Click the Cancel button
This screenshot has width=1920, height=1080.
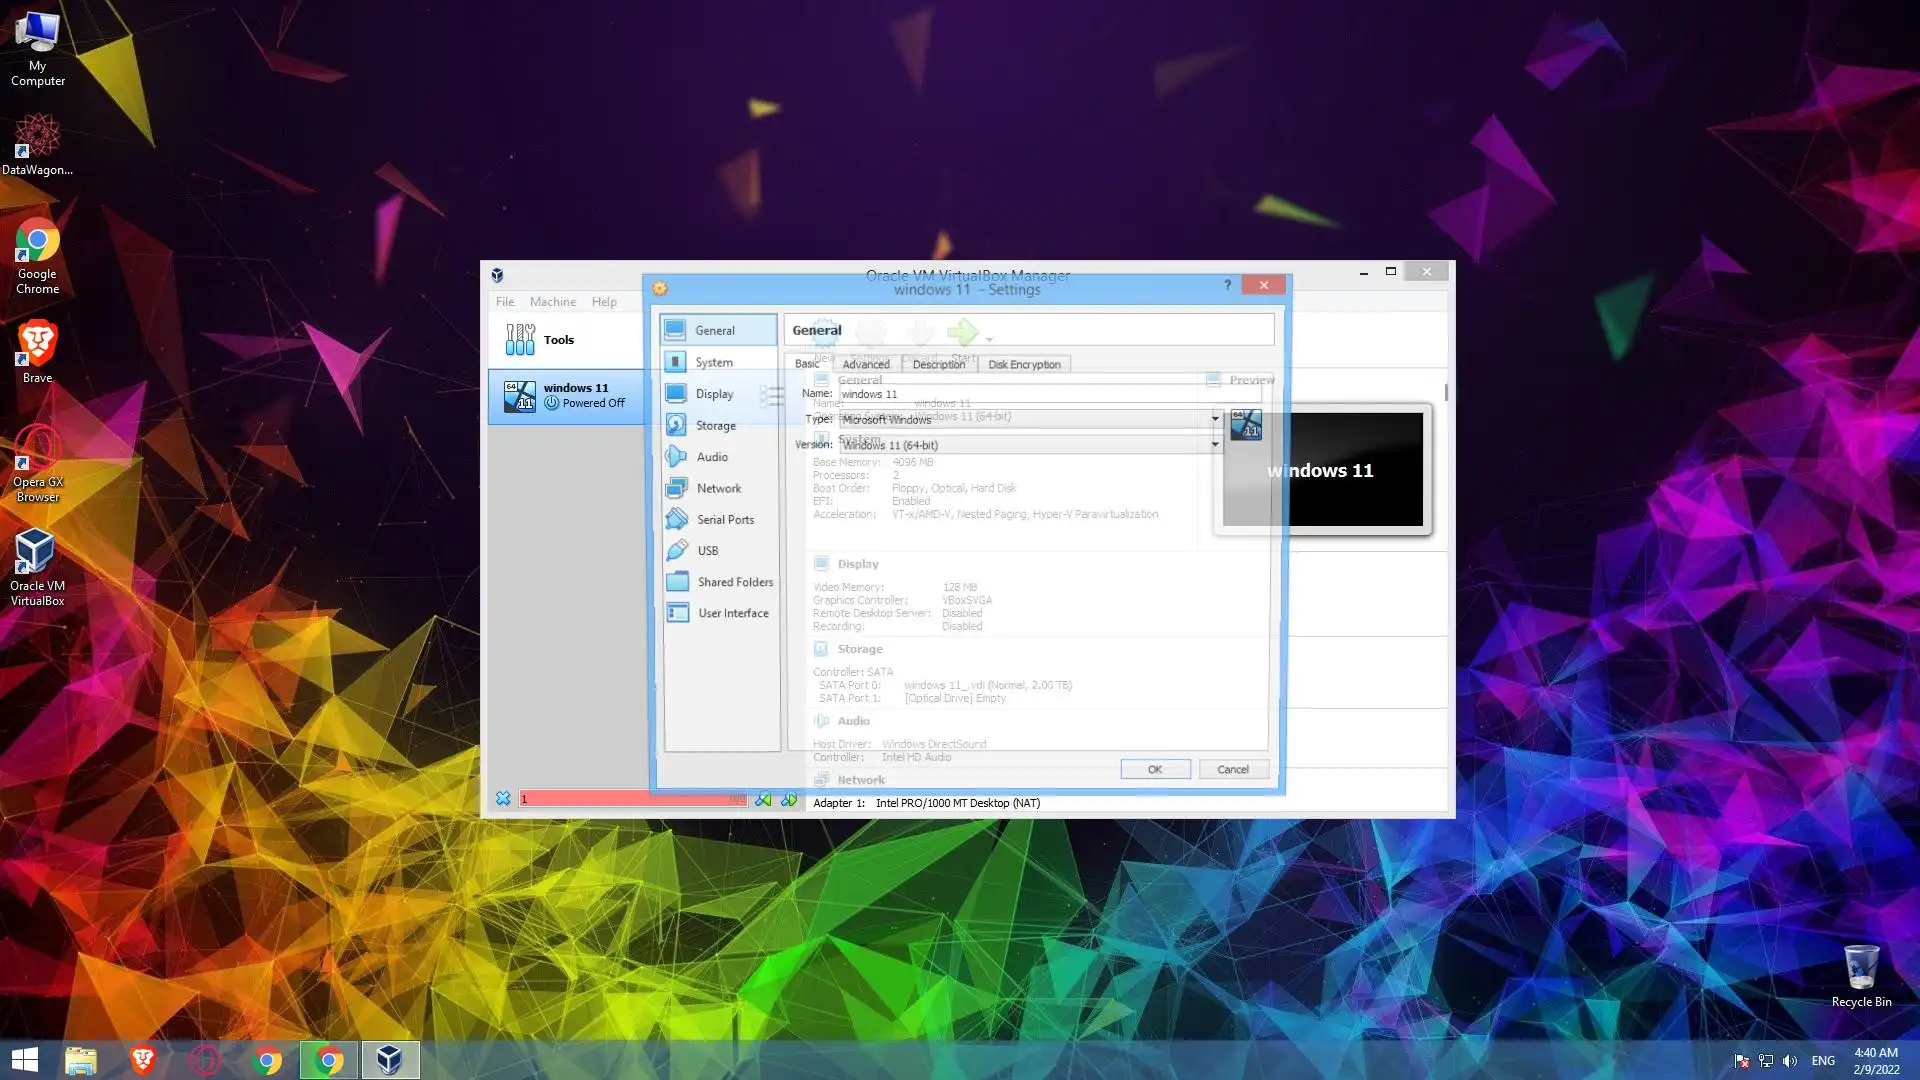click(1232, 769)
